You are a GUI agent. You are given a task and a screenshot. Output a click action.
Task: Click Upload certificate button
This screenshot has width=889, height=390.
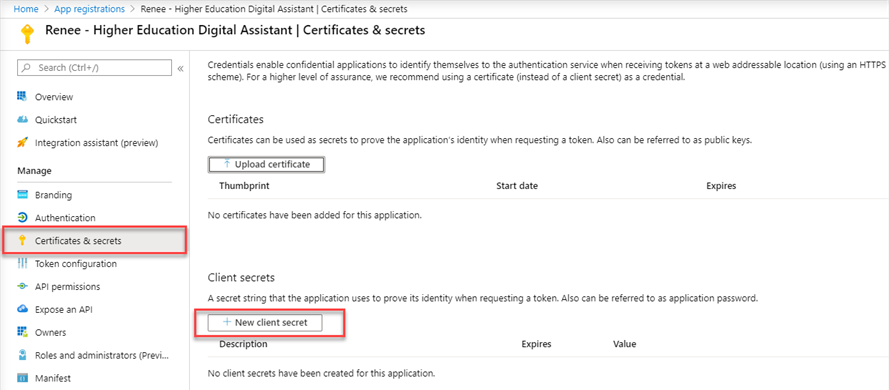coord(266,164)
